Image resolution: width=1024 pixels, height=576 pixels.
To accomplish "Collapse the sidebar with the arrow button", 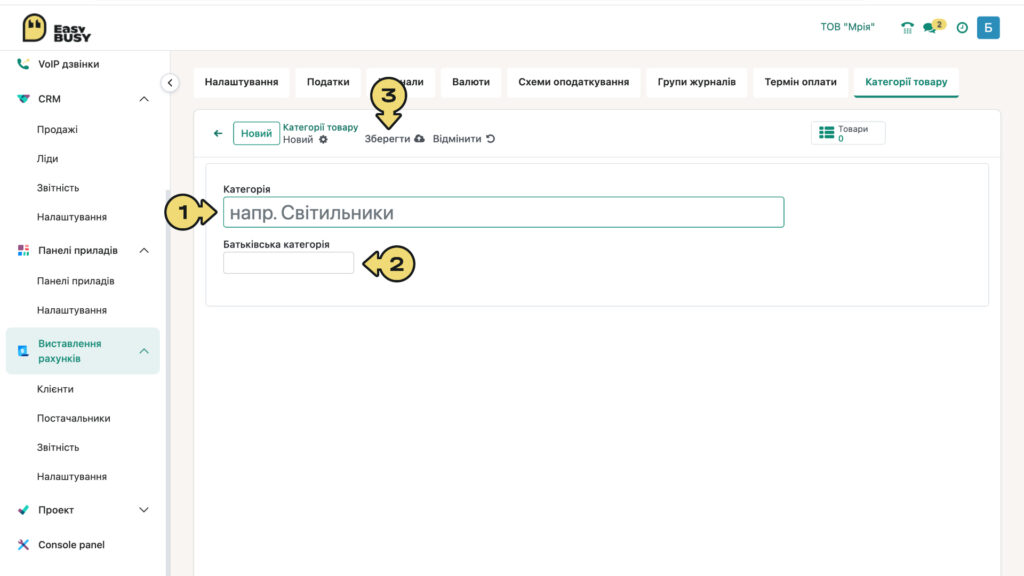I will point(170,83).
